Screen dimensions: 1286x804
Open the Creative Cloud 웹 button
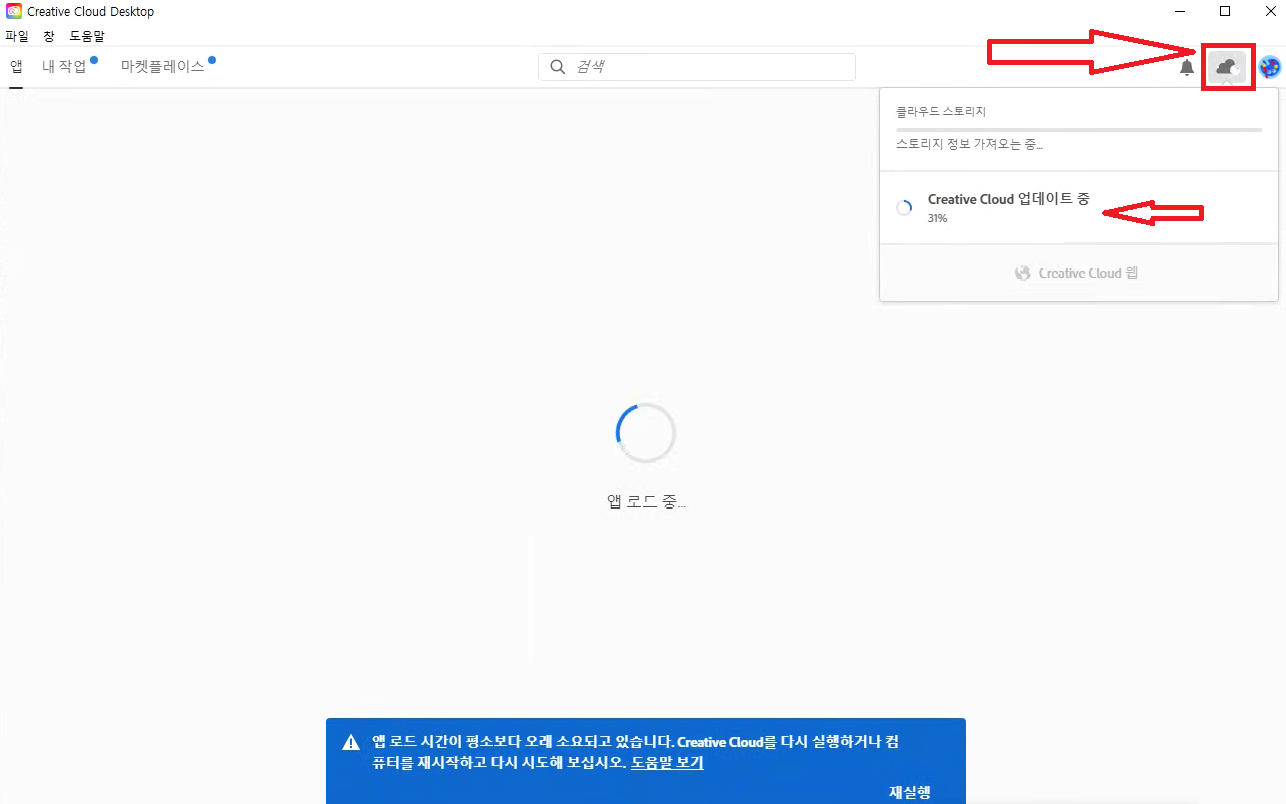pos(1078,273)
